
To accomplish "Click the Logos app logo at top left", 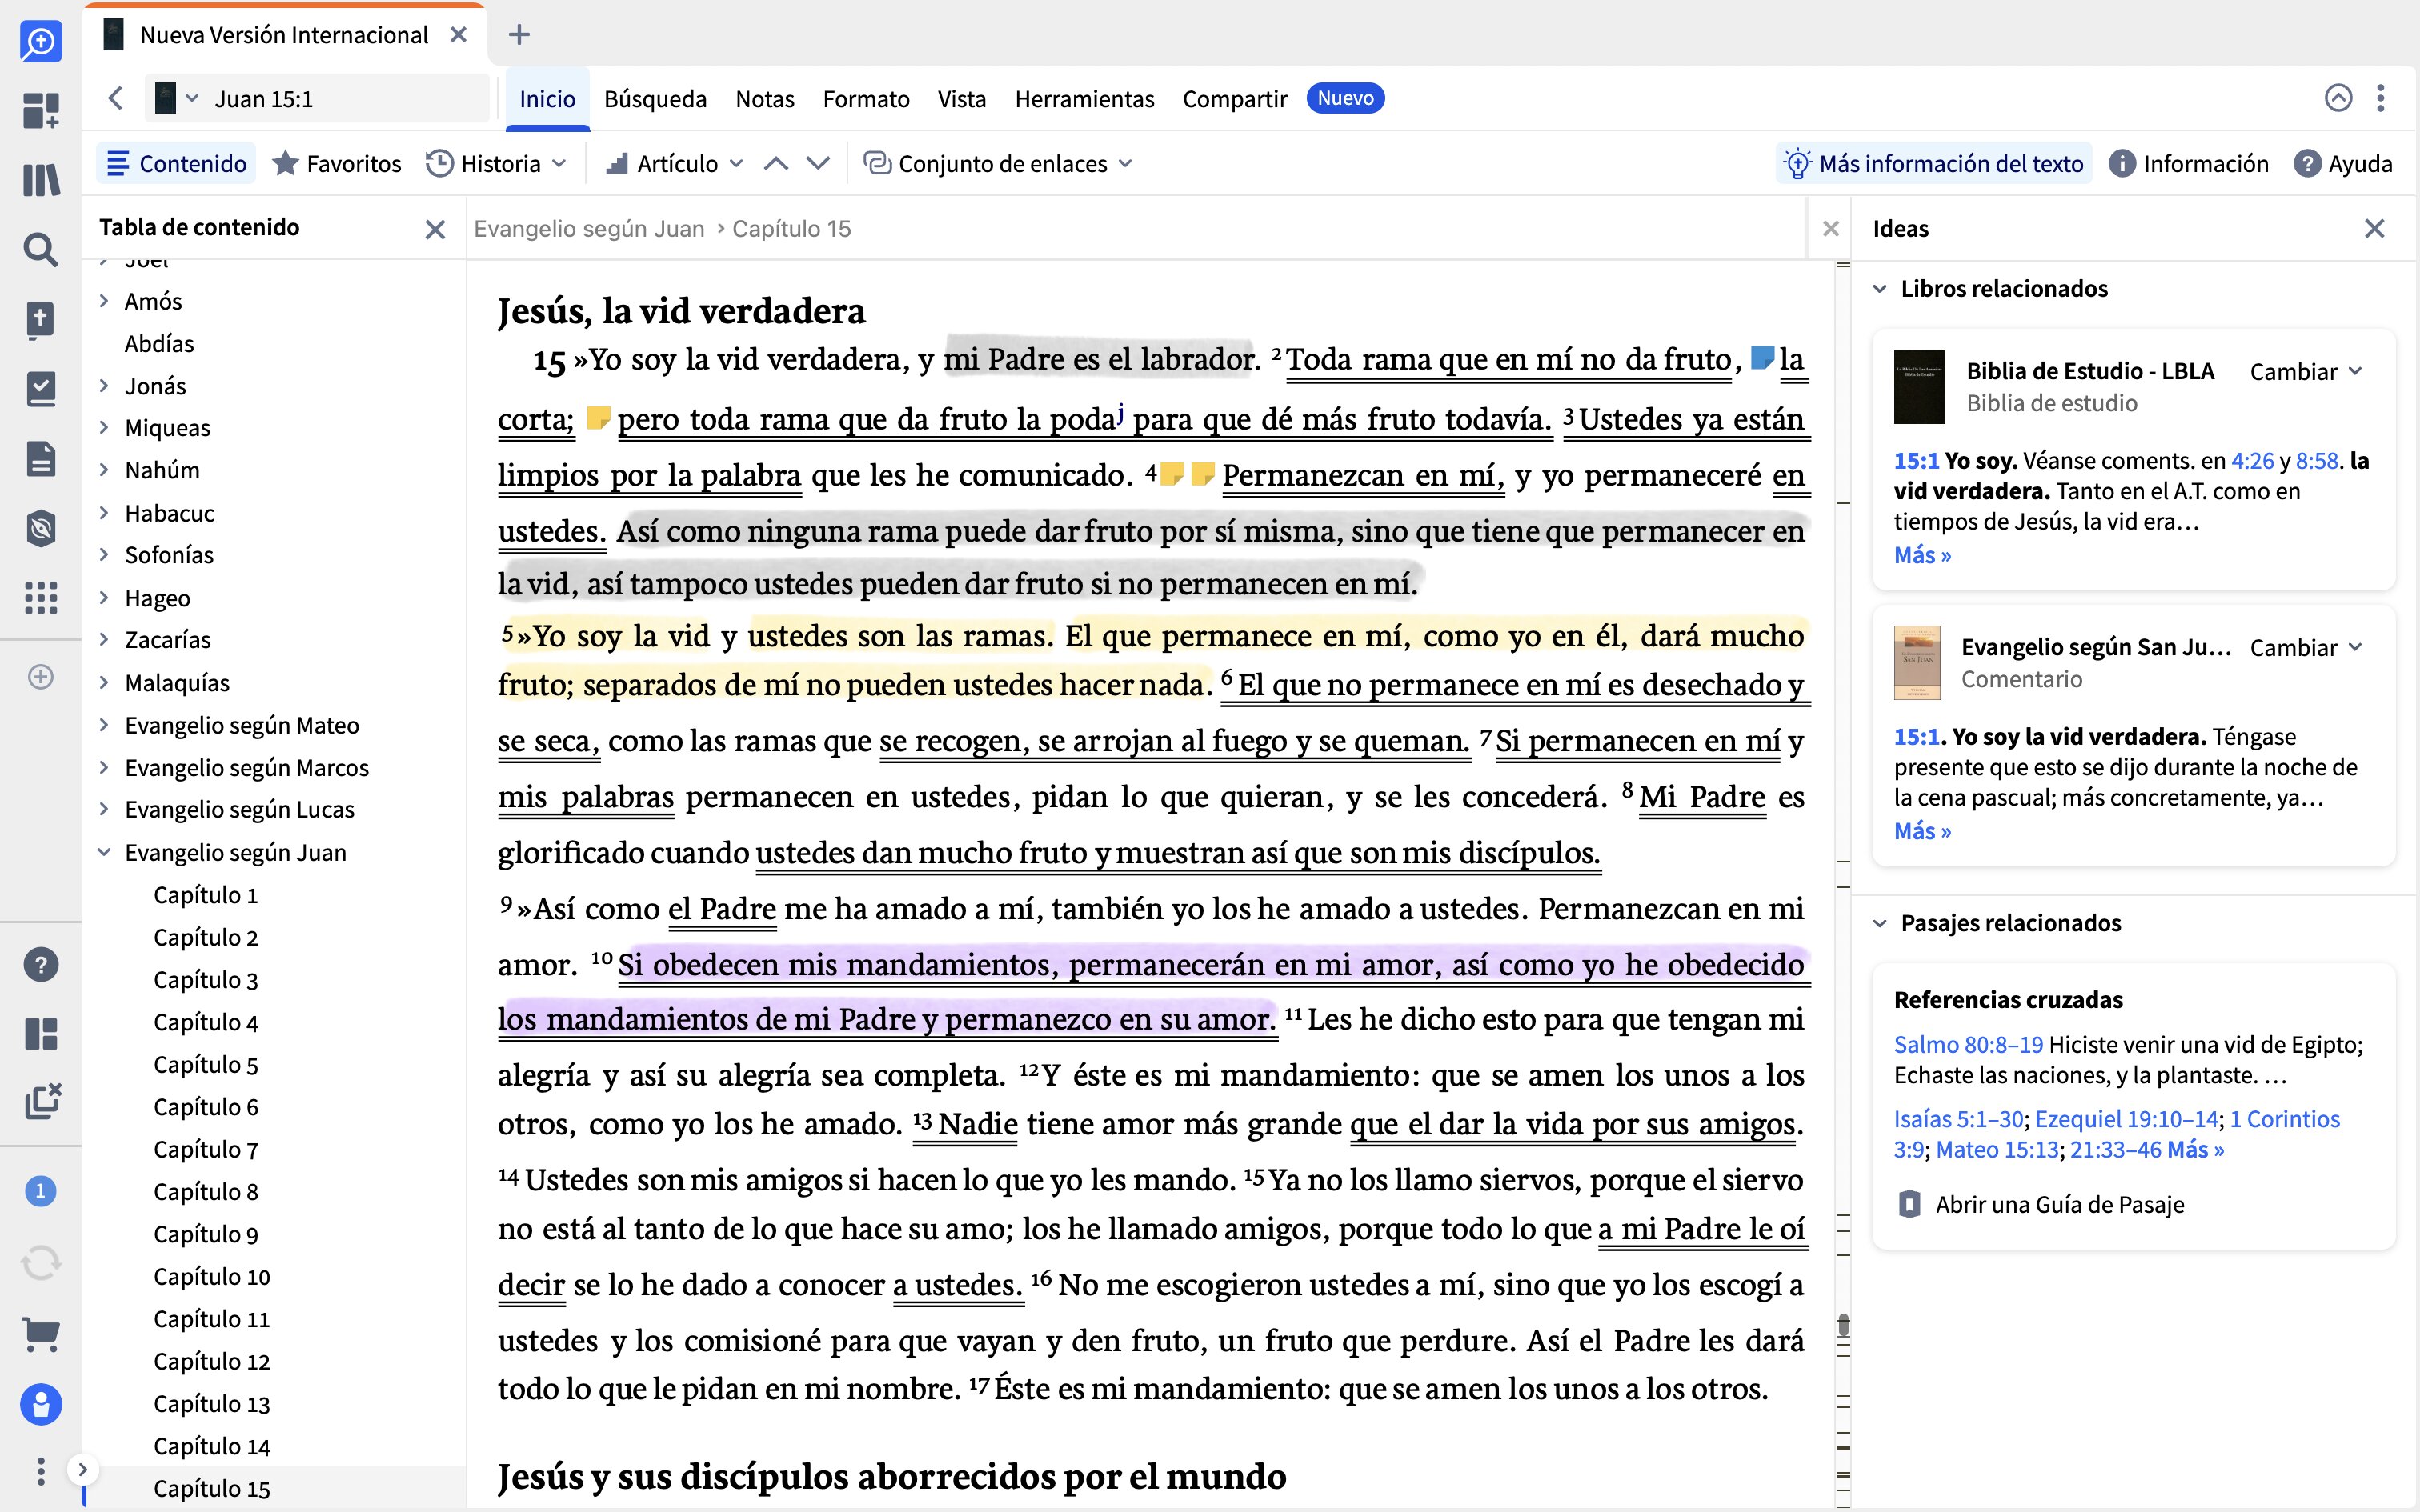I will coord(41,41).
